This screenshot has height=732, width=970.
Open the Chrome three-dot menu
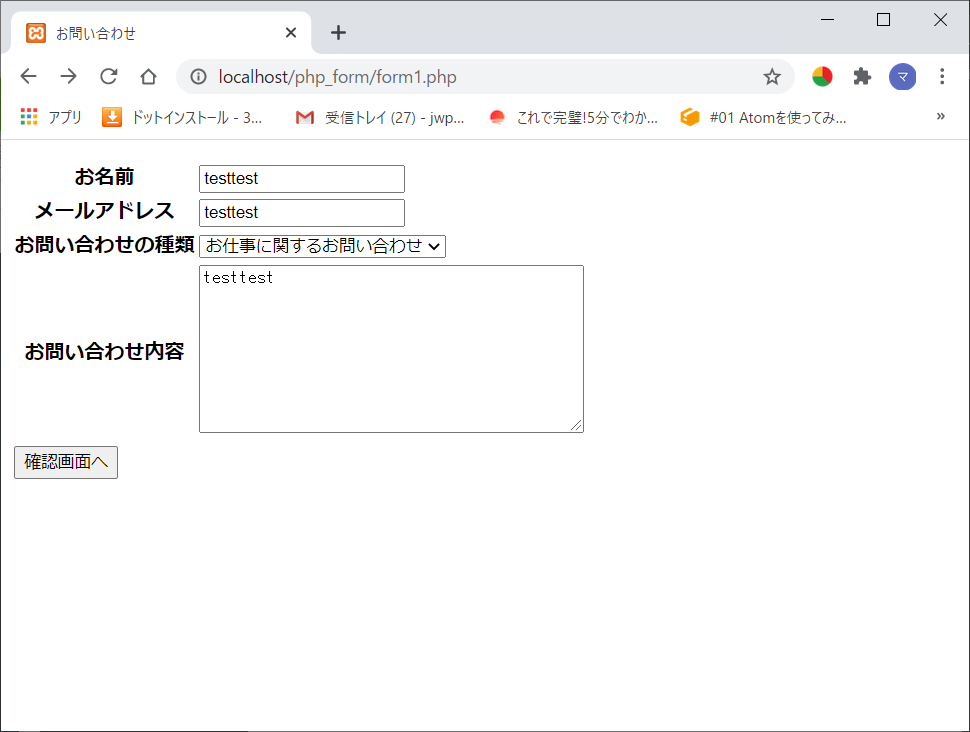tap(942, 77)
